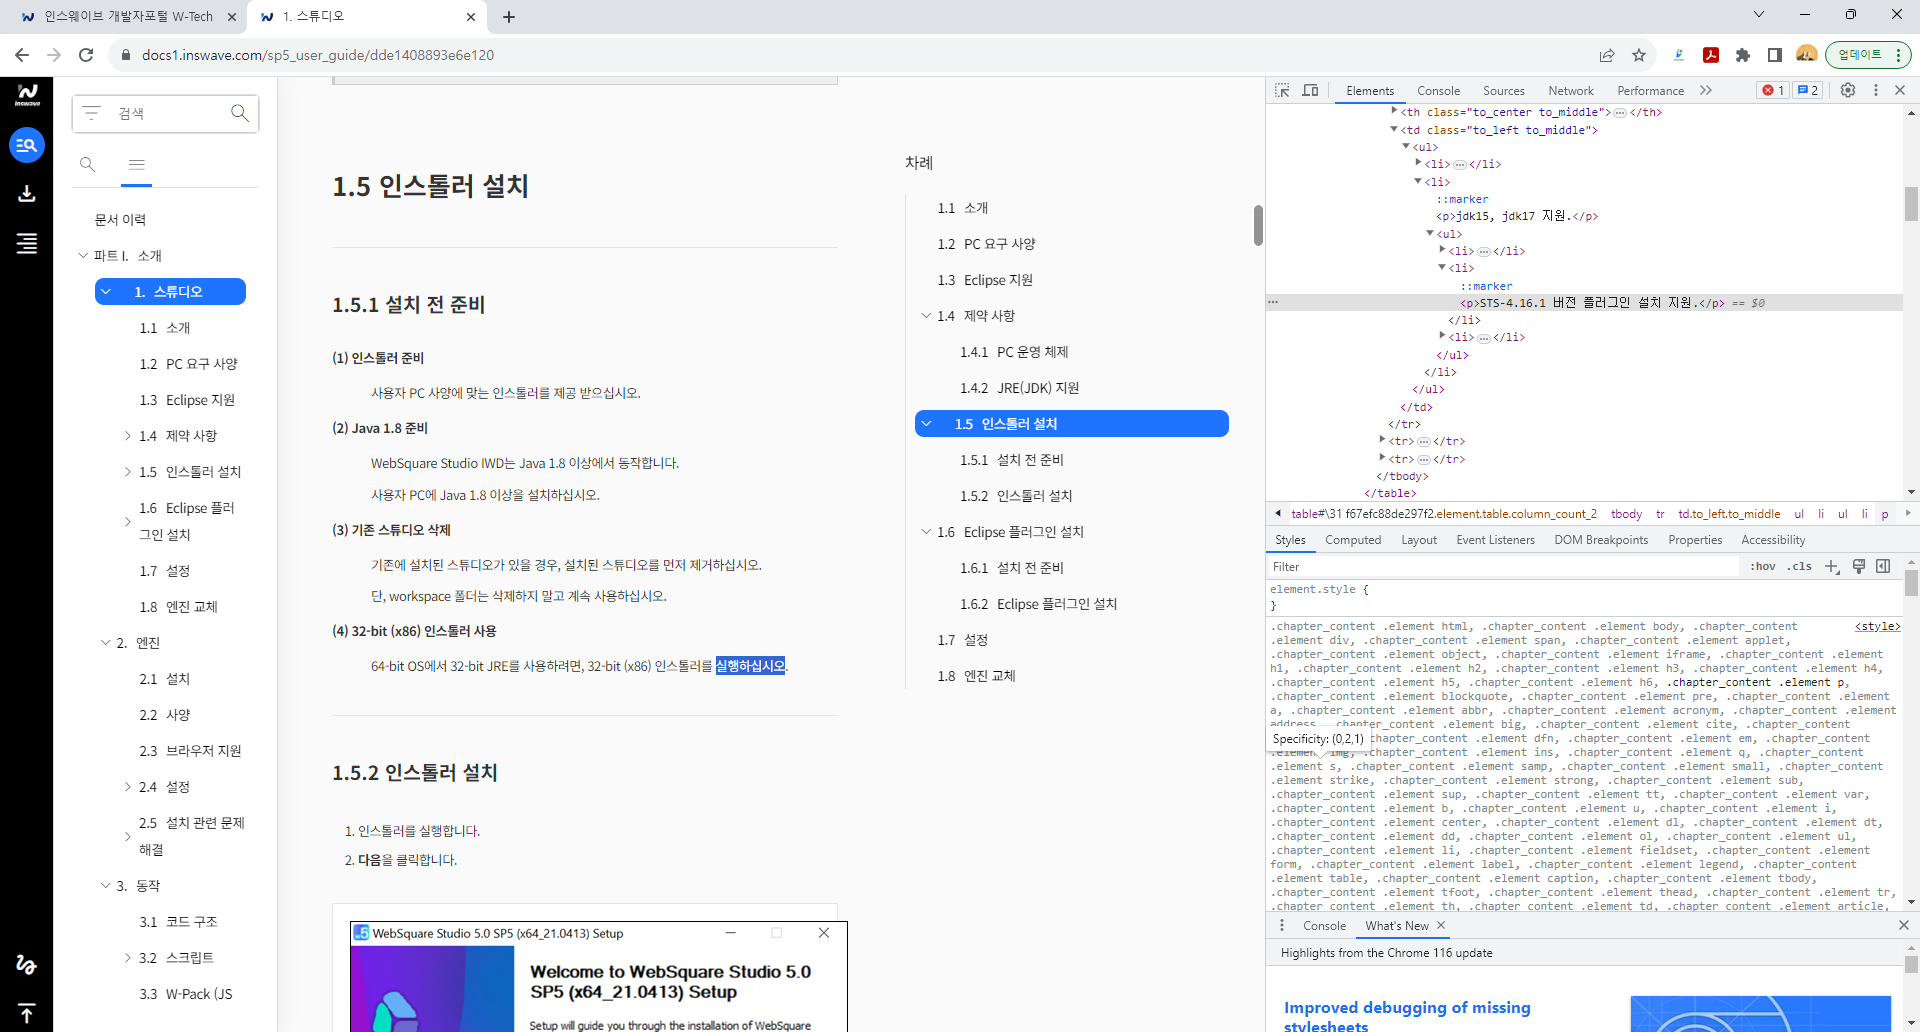Click the 검색 search input field
Screen dimensions: 1920x1032
coord(165,113)
